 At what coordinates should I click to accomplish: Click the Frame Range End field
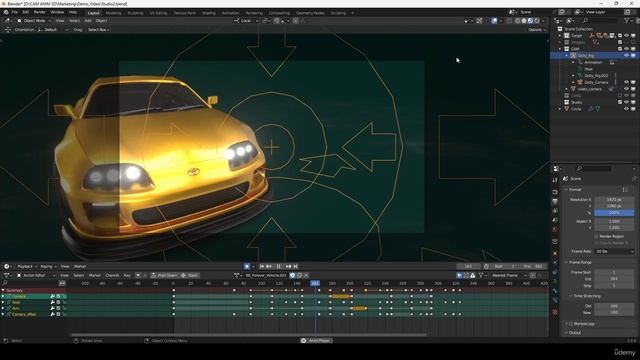614,279
